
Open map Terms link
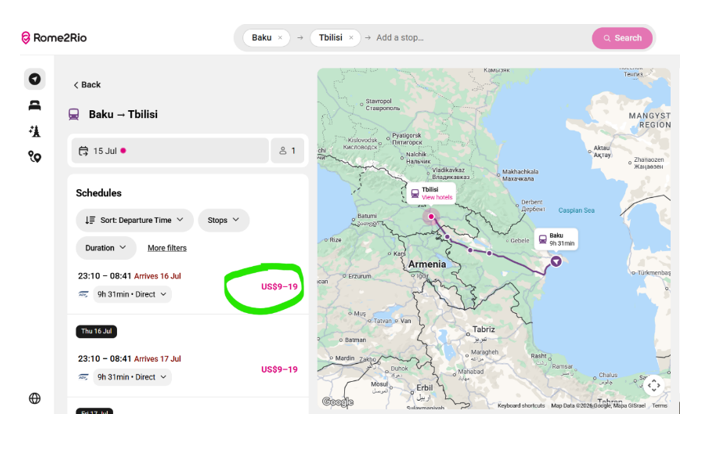pos(659,405)
